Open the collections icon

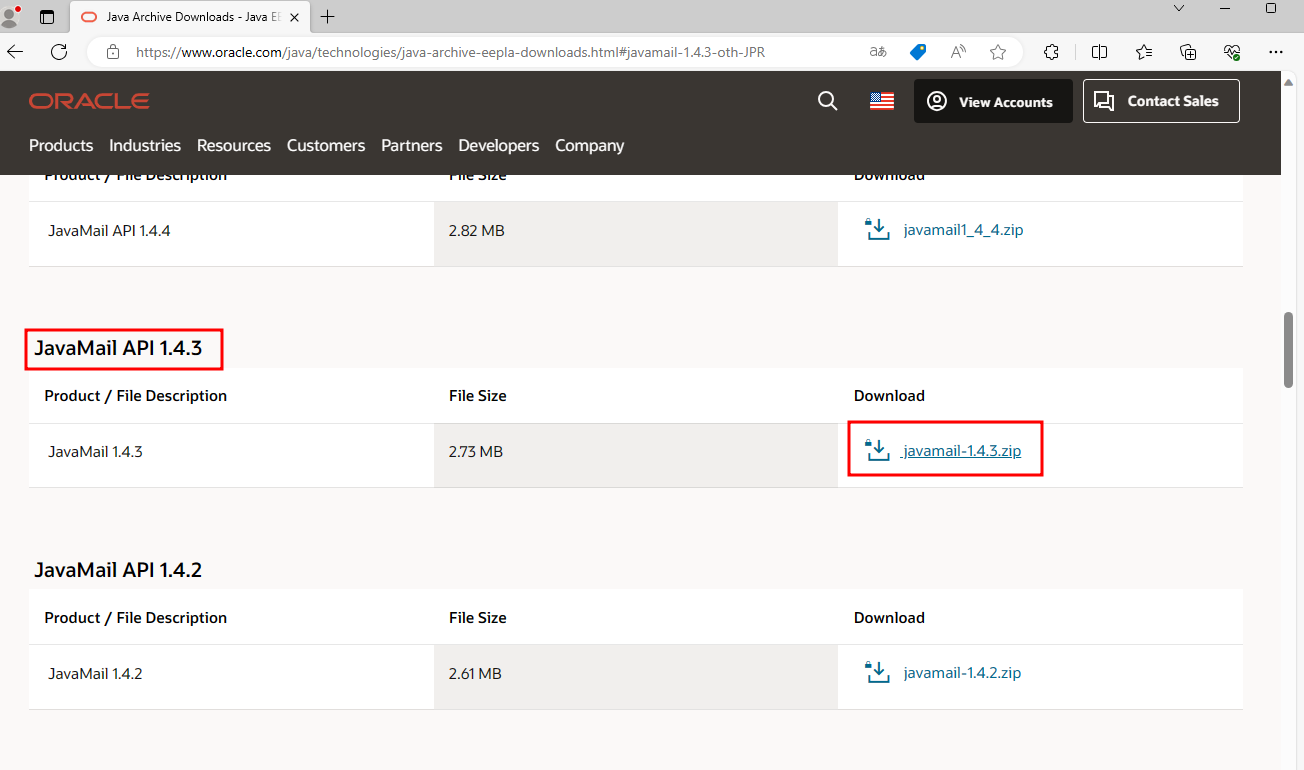[1188, 52]
